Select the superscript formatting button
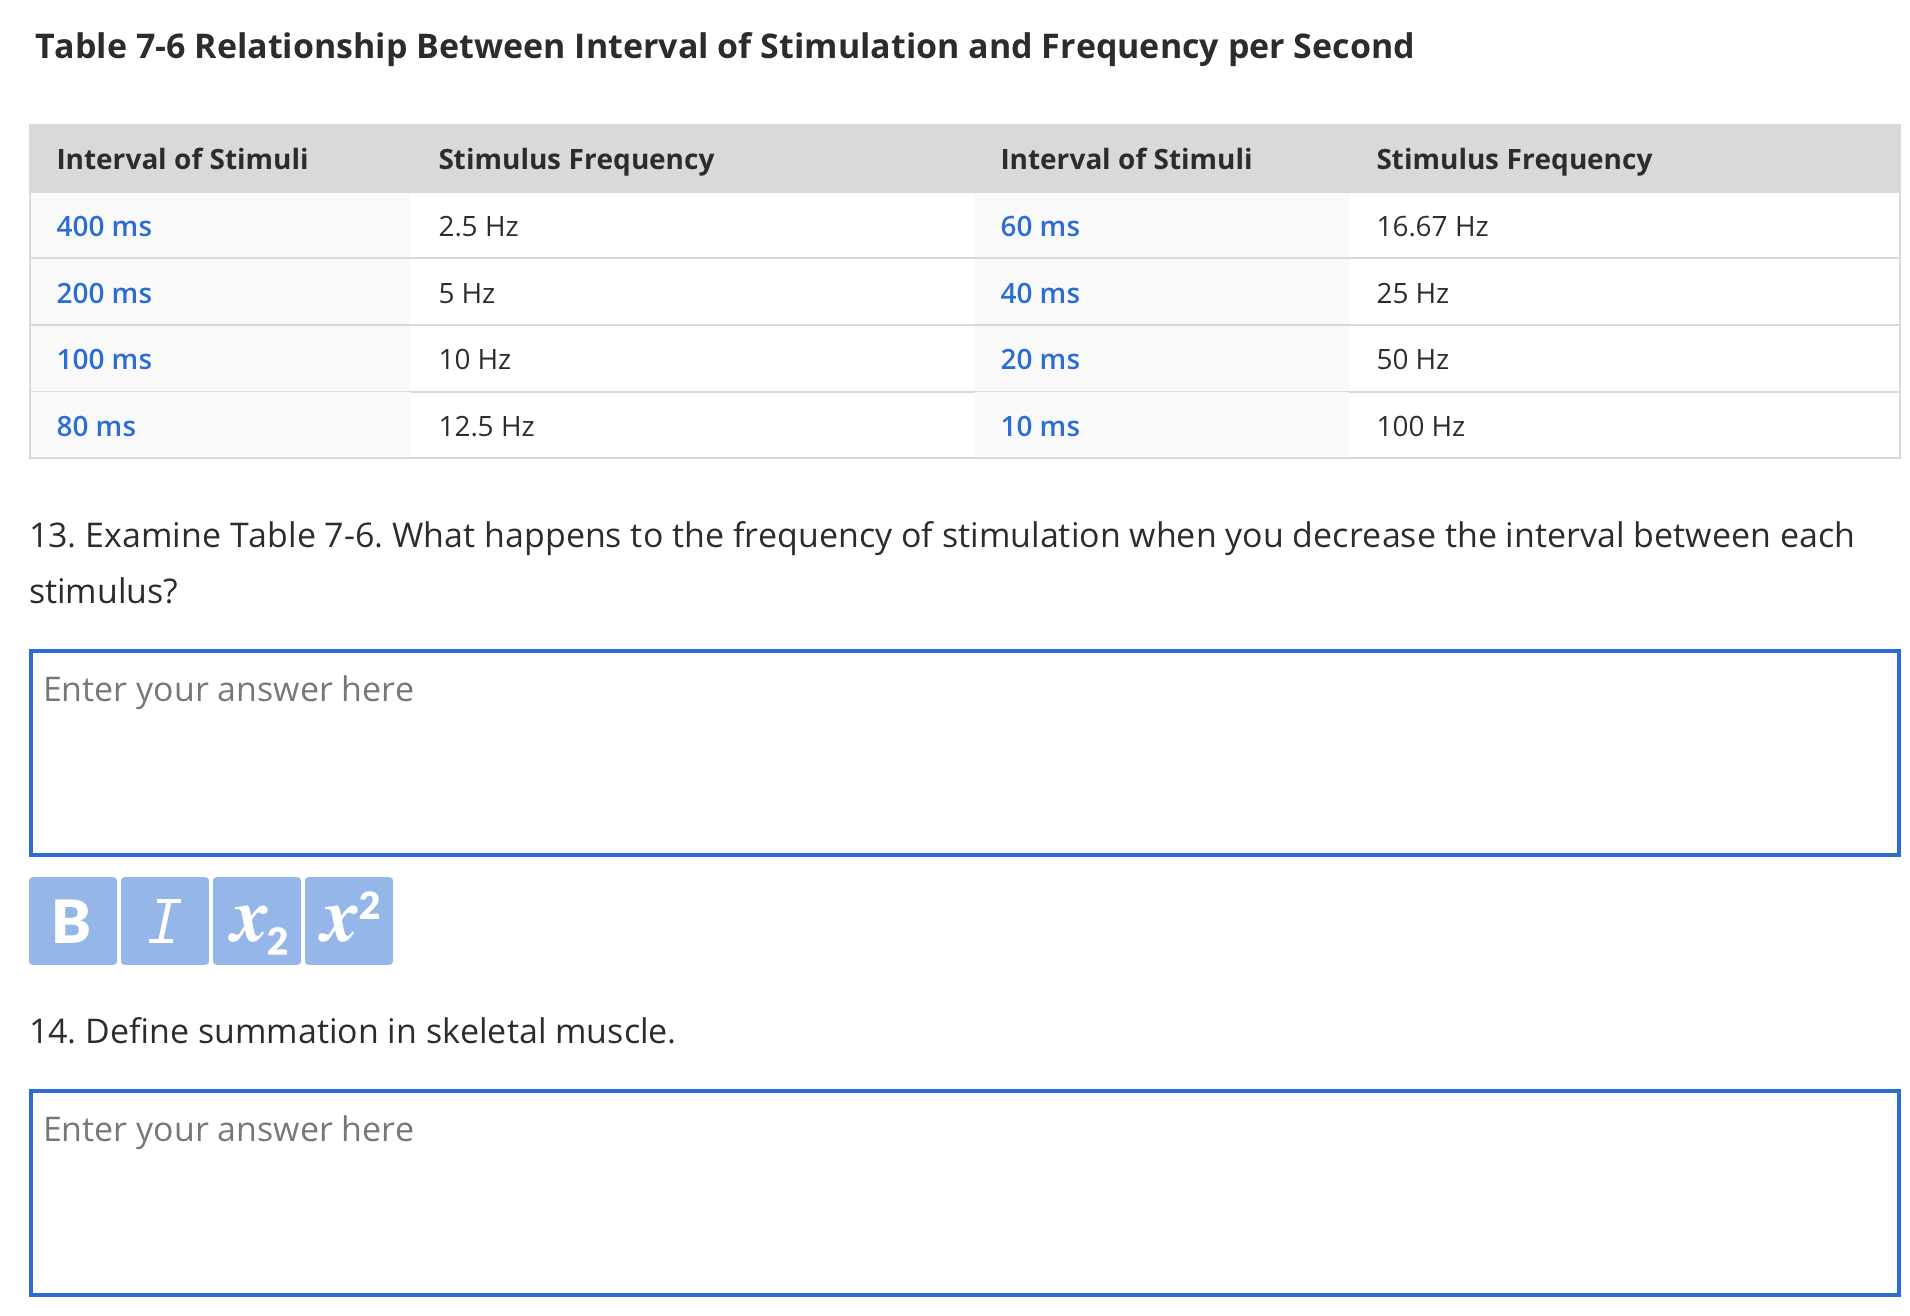Image resolution: width=1910 pixels, height=1316 pixels. coord(349,921)
